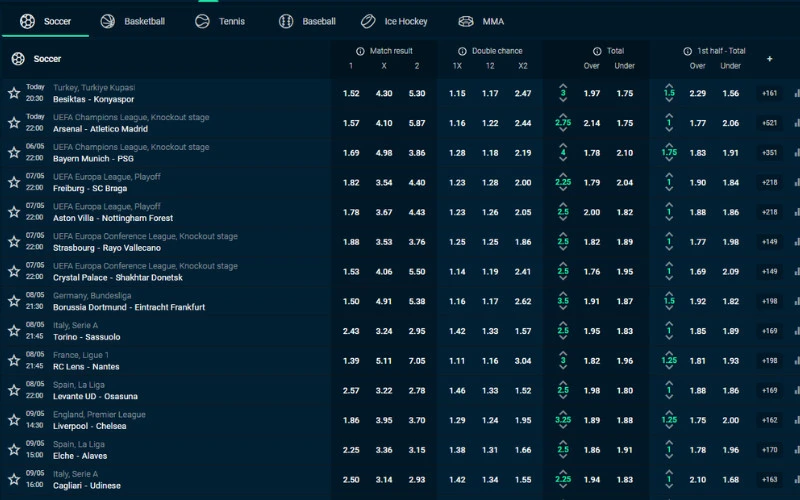800x500 pixels.
Task: Select X2 odds 2.41 Crystal Palace match
Action: tap(522, 271)
